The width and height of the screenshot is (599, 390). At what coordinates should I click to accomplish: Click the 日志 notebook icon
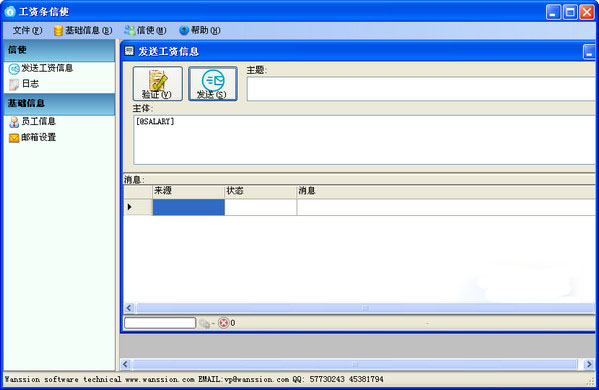pyautogui.click(x=14, y=84)
